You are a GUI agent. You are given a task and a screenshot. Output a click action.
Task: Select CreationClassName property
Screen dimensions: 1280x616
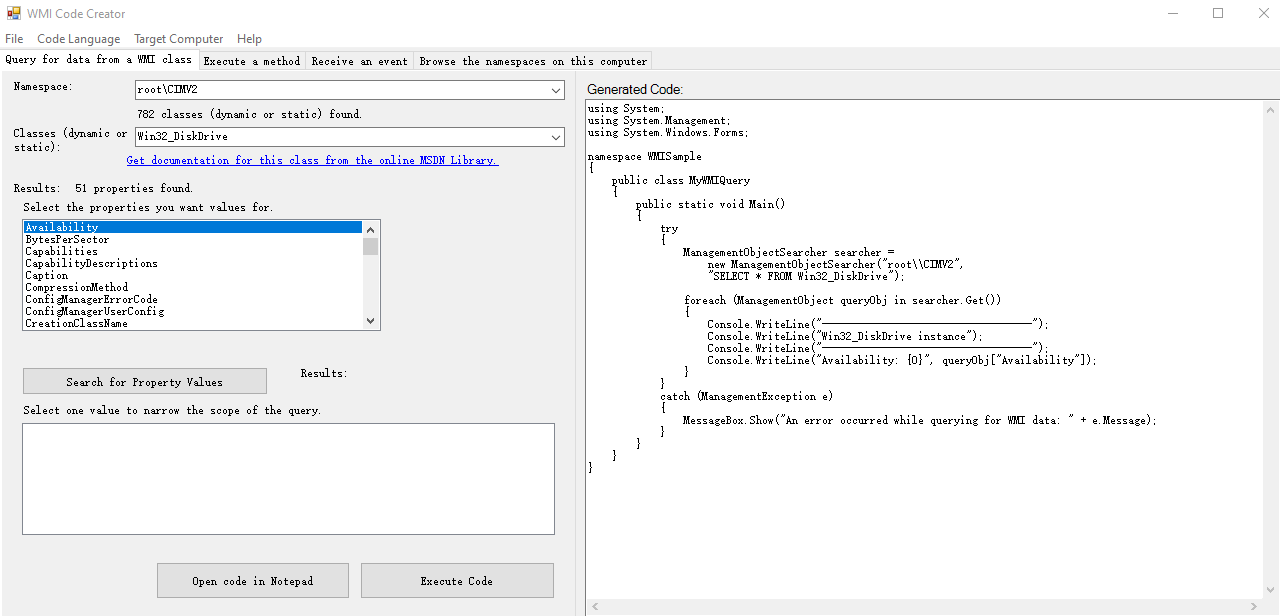193,323
